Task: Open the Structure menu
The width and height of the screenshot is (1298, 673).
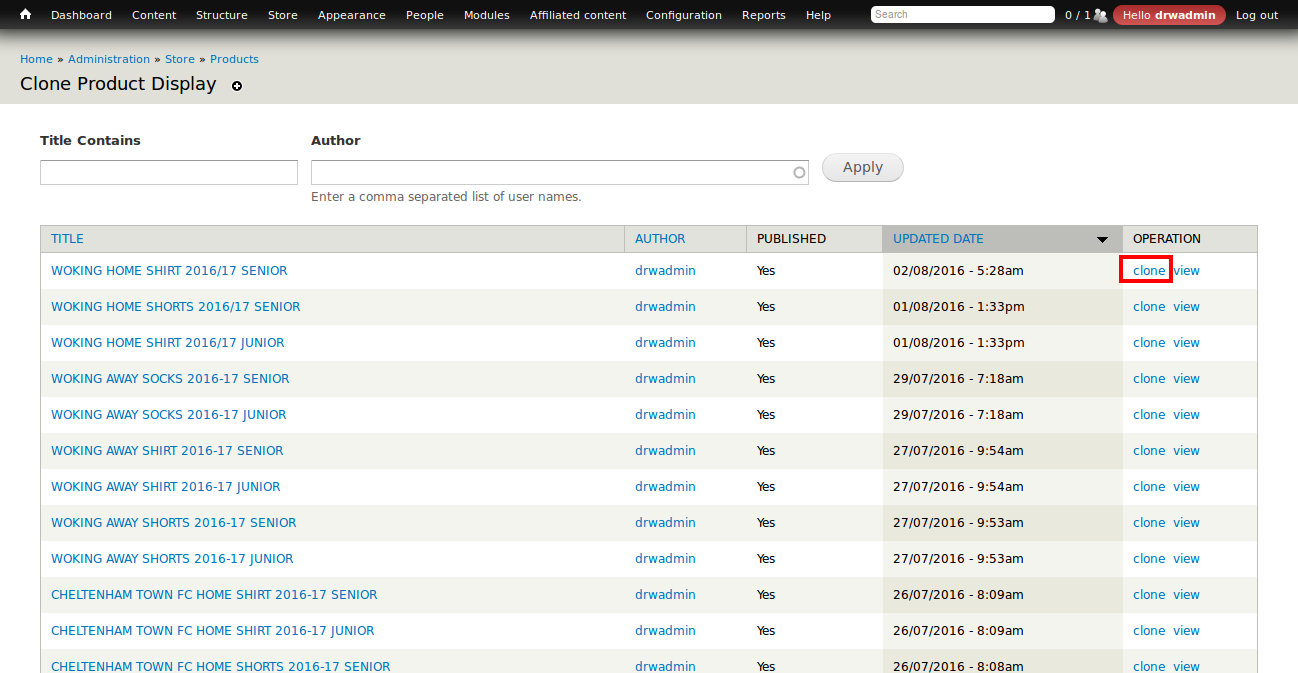Action: (221, 14)
